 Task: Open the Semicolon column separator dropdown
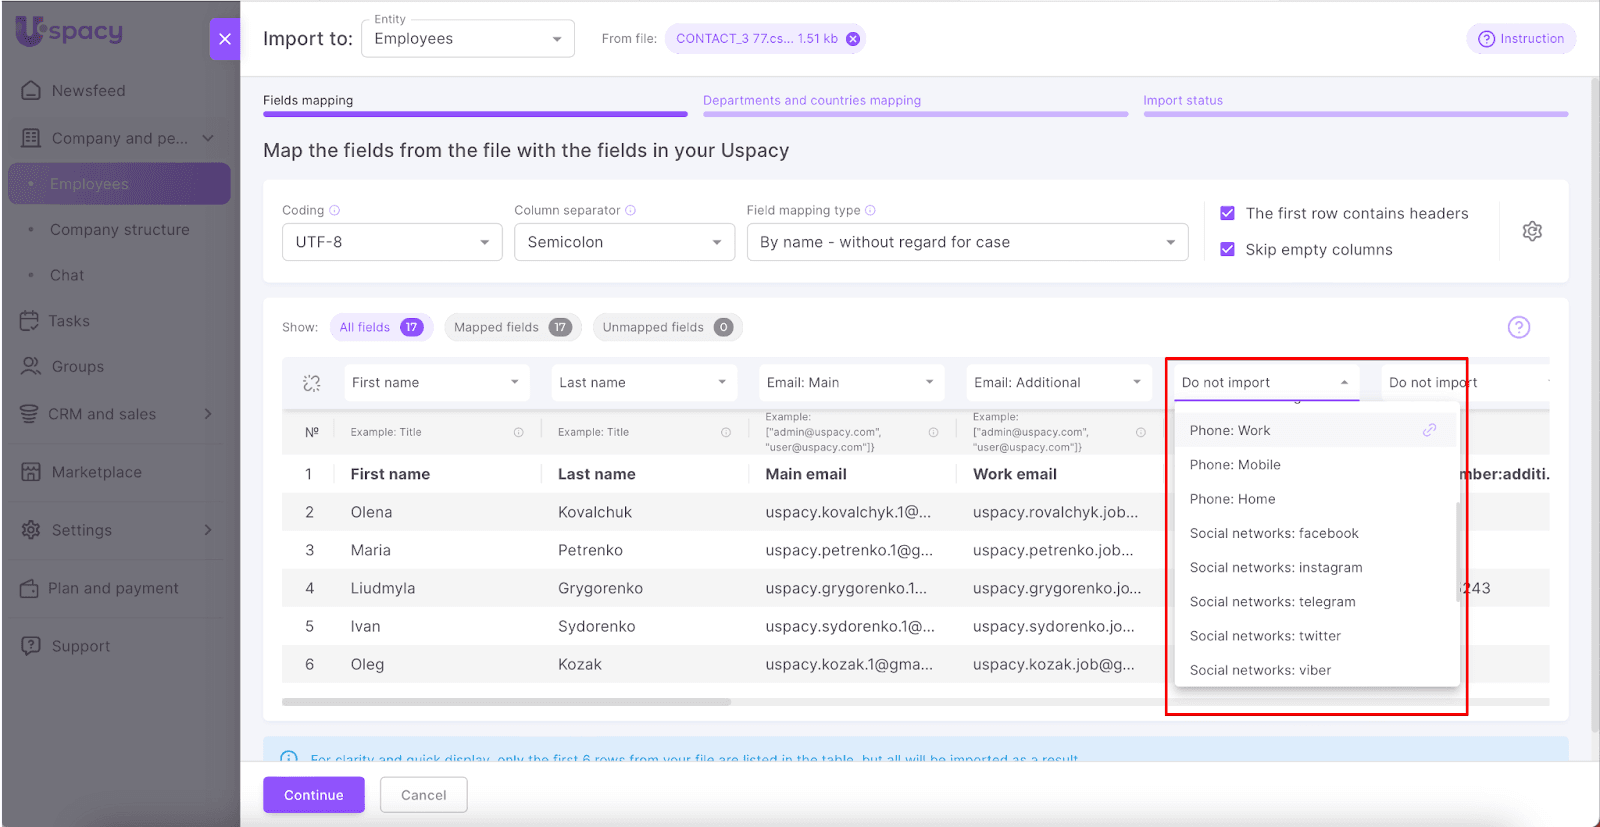(x=624, y=242)
